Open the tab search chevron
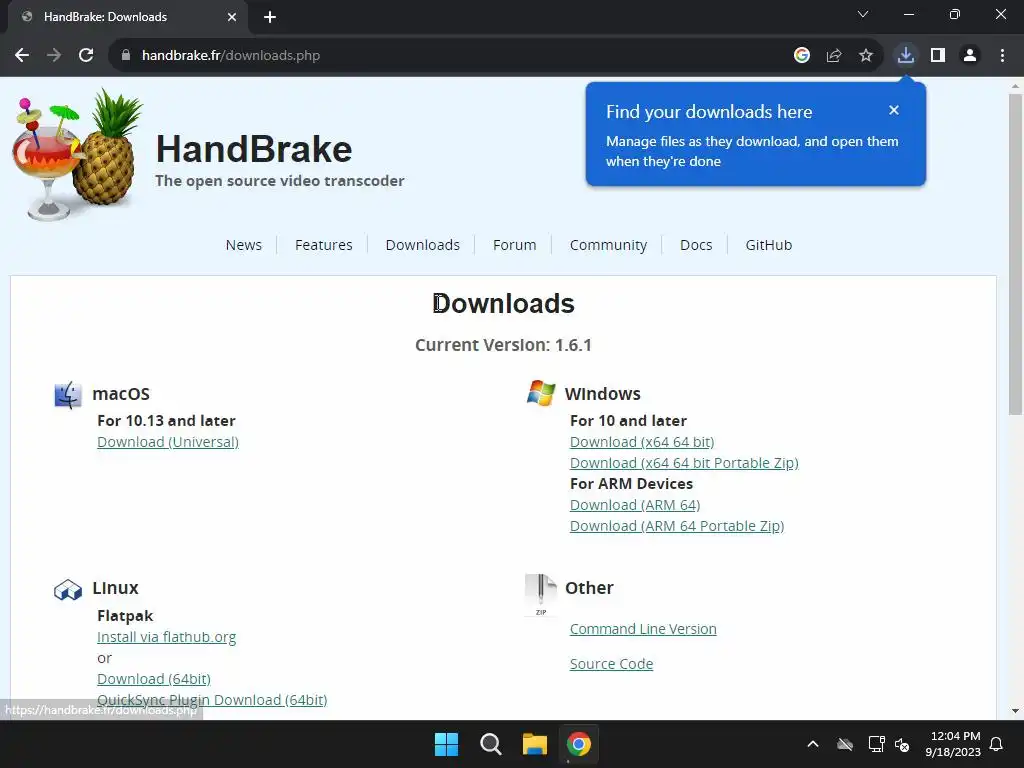The width and height of the screenshot is (1024, 768). coord(863,14)
